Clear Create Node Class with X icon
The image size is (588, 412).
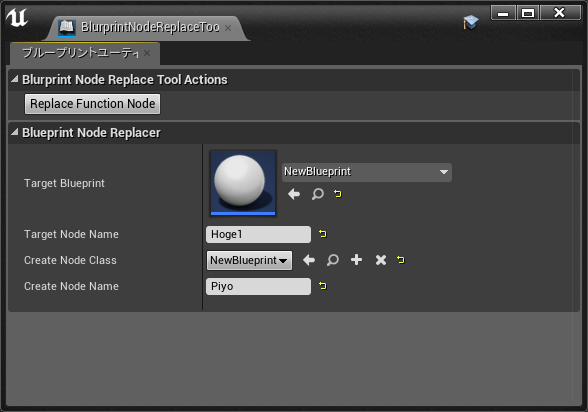click(x=381, y=260)
